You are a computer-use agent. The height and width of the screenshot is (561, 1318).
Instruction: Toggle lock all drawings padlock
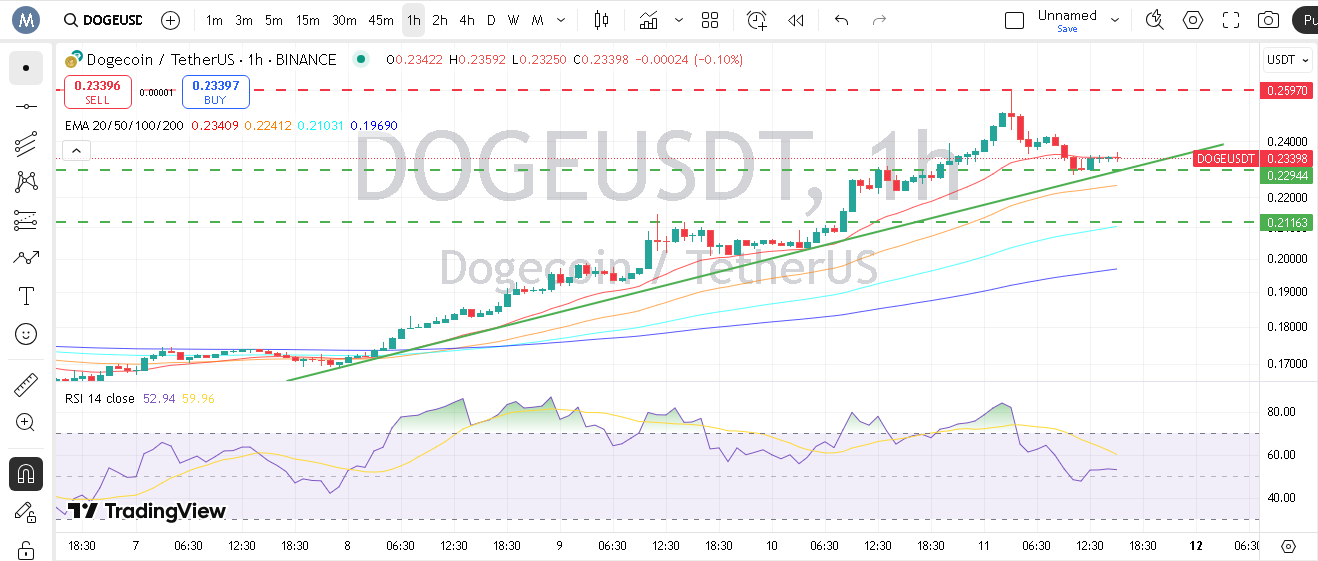pos(26,549)
